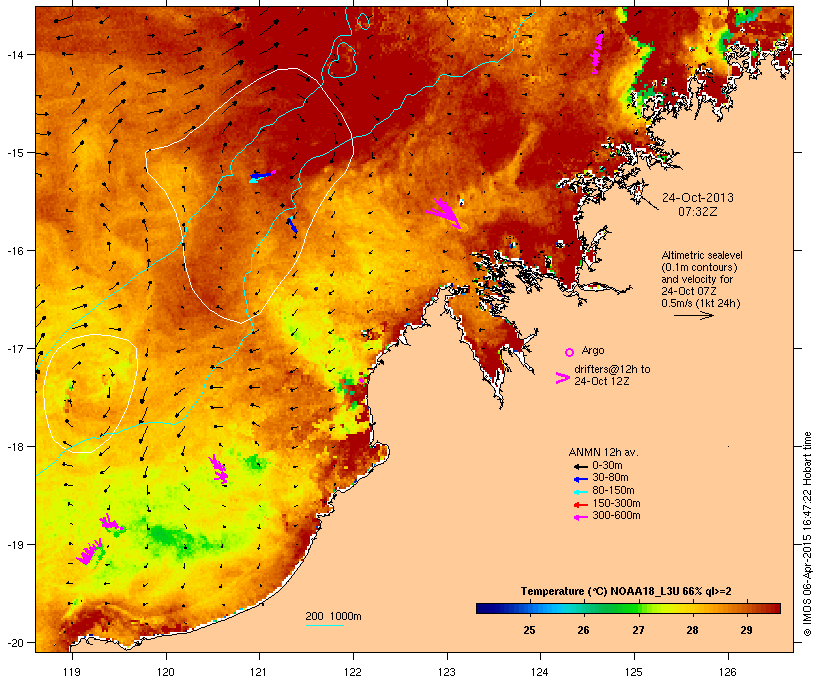Click the '07:32Z' time label
Screen dimensions: 820x680
coord(698,212)
